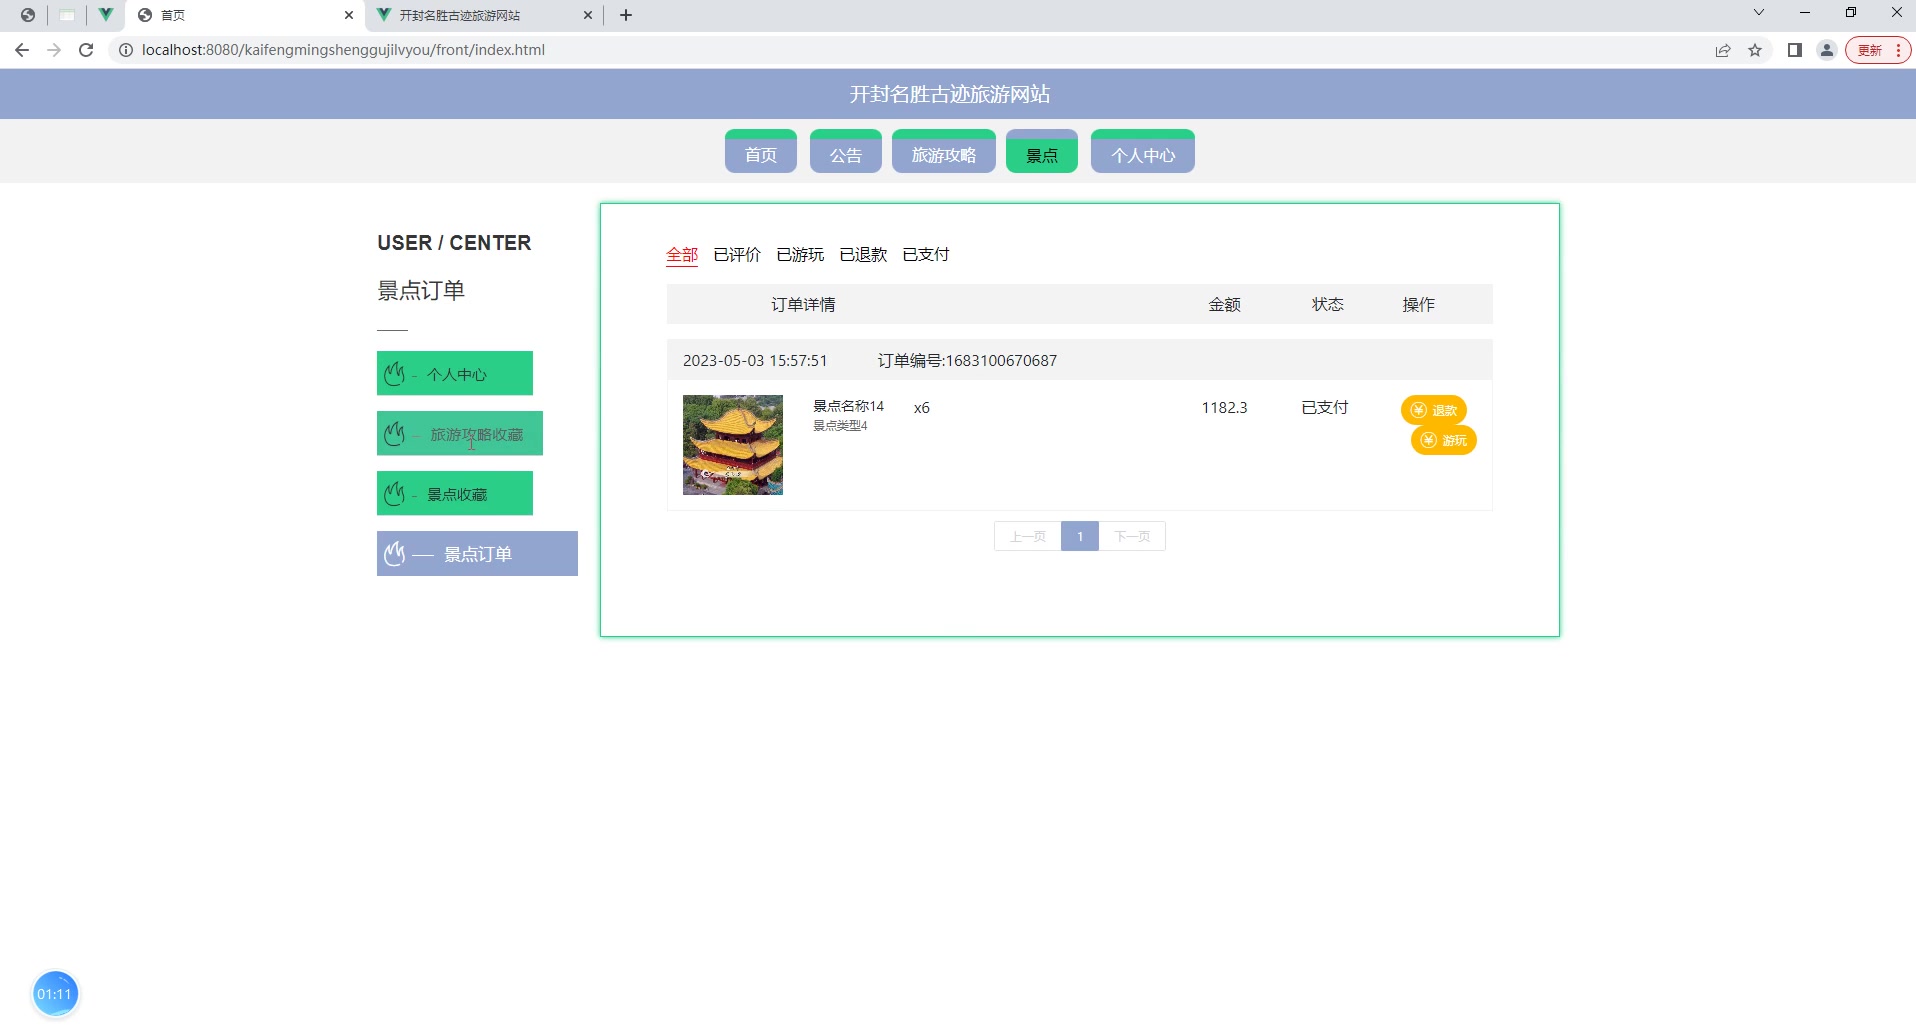Viewport: 1916px width, 1034px height.
Task: Go to next page with 下一页
Action: 1133,536
